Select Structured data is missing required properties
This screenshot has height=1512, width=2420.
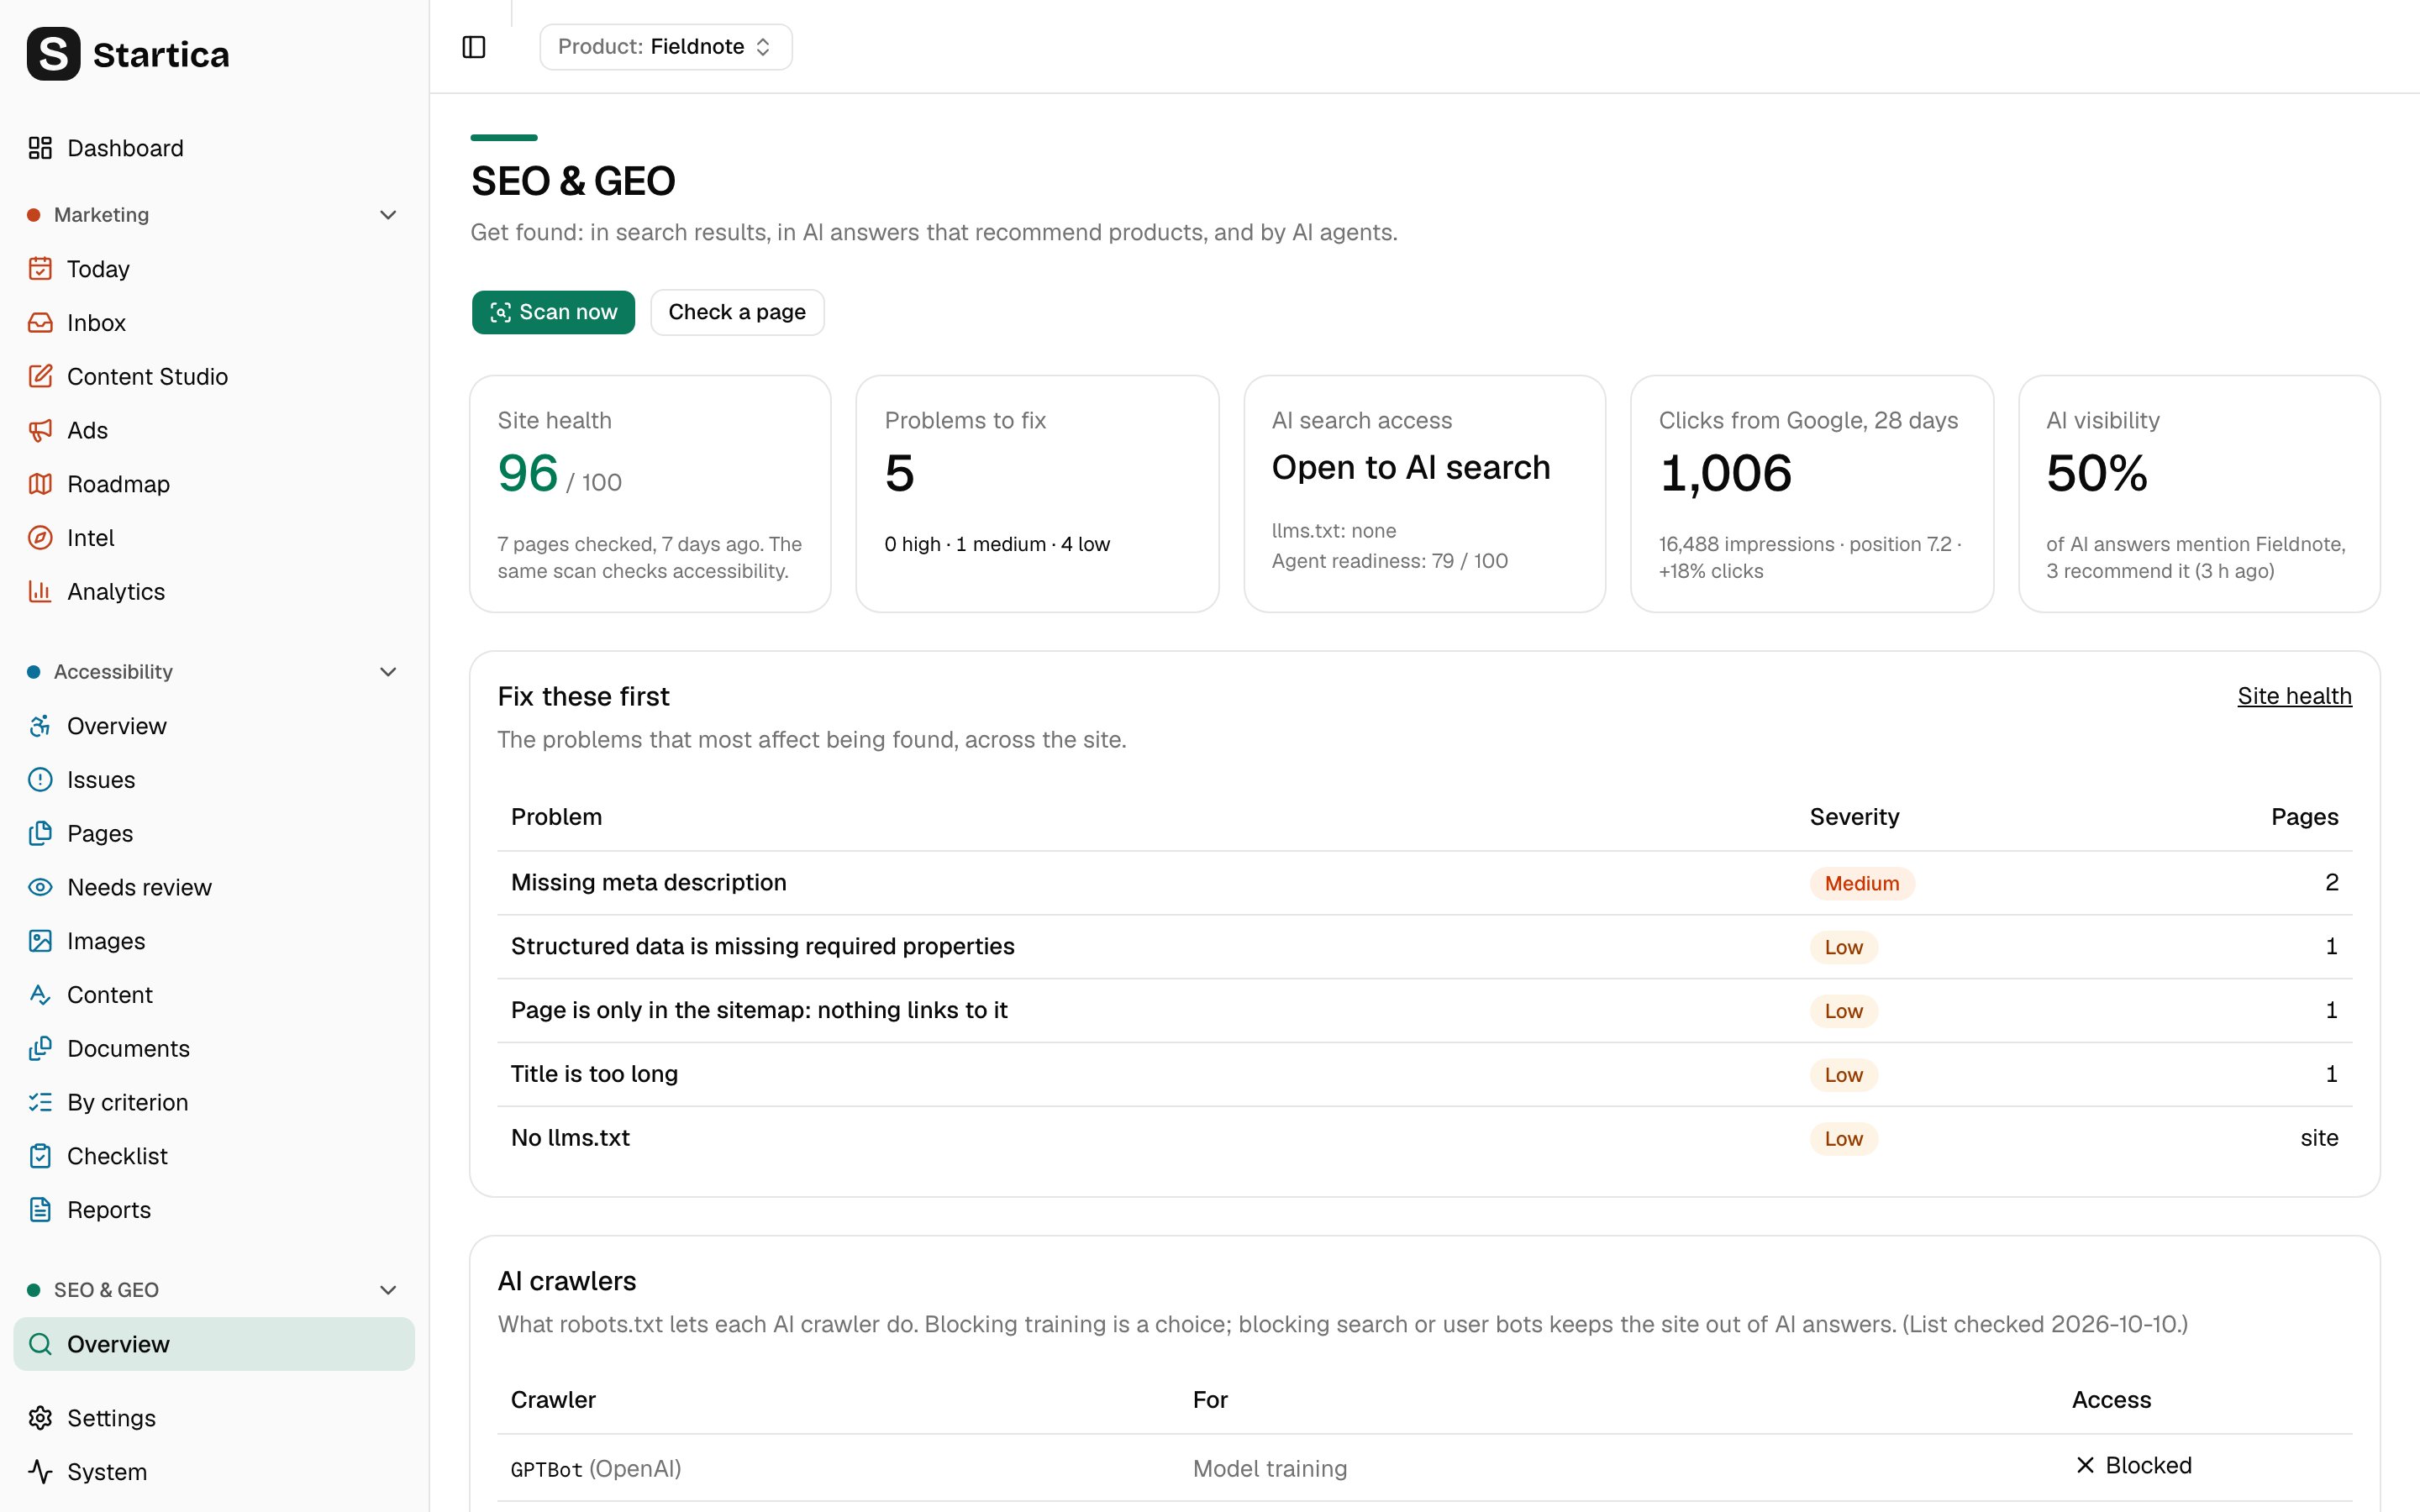1425,947
